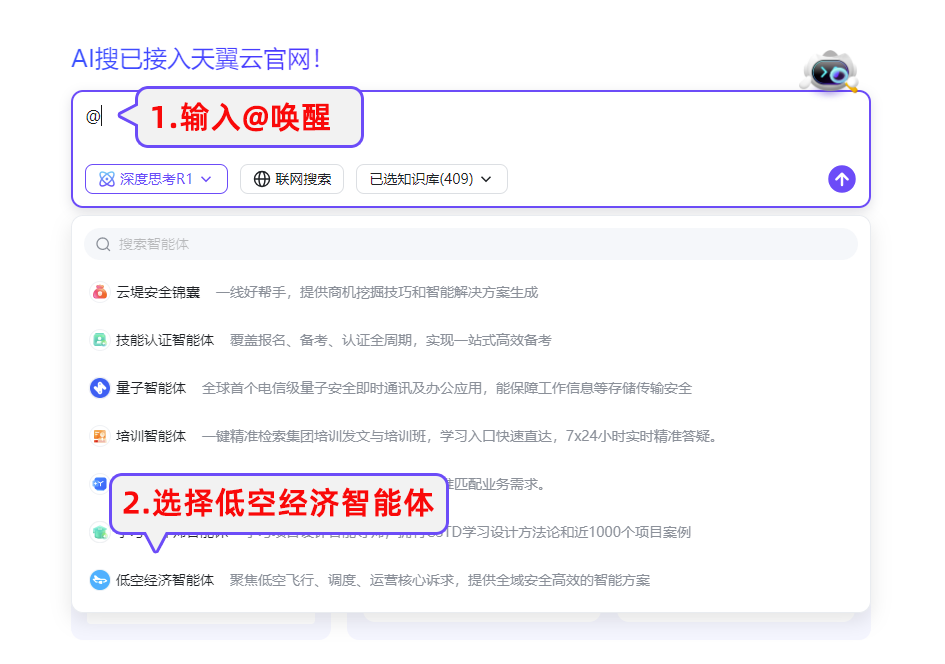Expand the 已选知识库(409) dropdown

[432, 179]
